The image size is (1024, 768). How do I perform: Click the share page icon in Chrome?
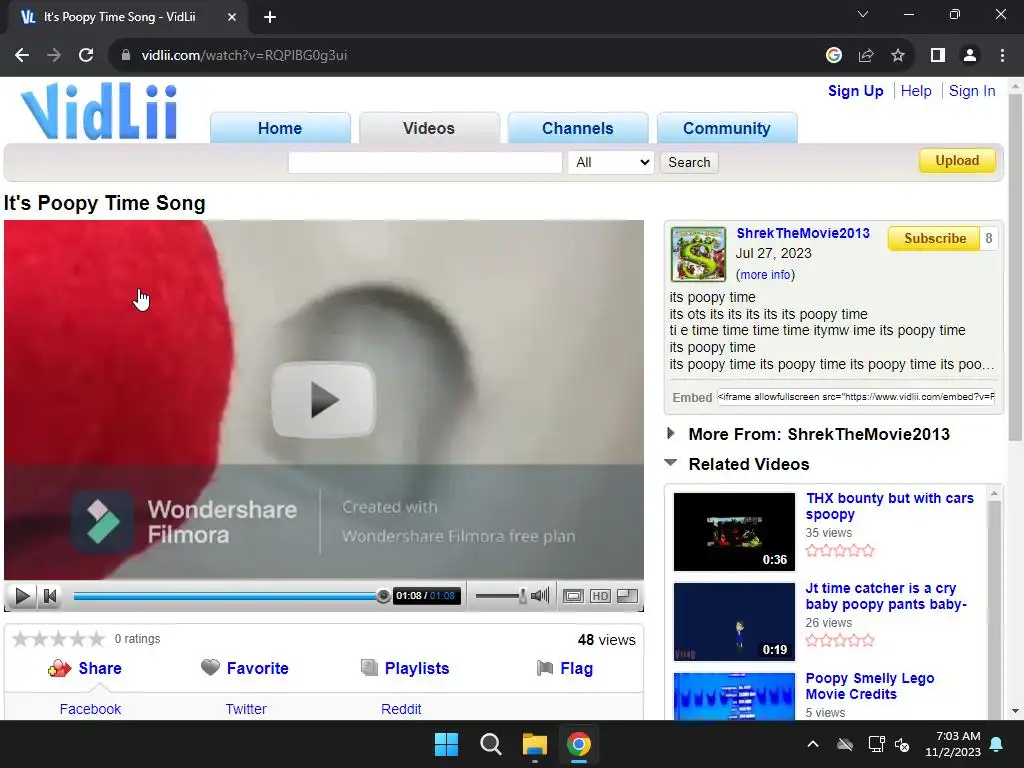866,56
